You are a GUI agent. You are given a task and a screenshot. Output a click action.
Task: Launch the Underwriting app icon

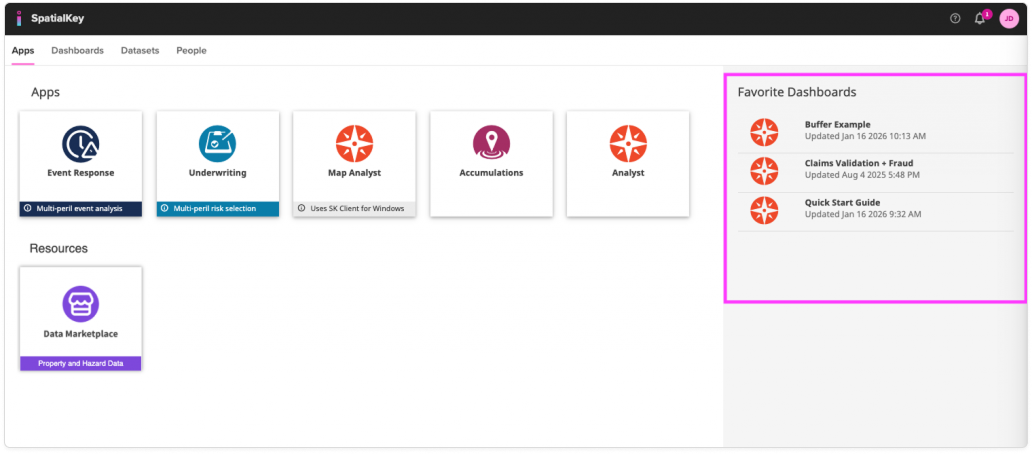[x=217, y=144]
